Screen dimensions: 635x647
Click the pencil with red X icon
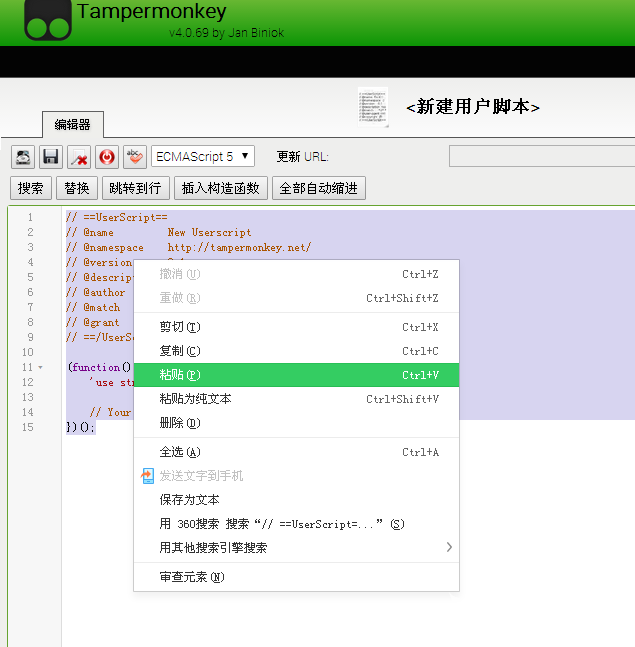click(x=79, y=157)
